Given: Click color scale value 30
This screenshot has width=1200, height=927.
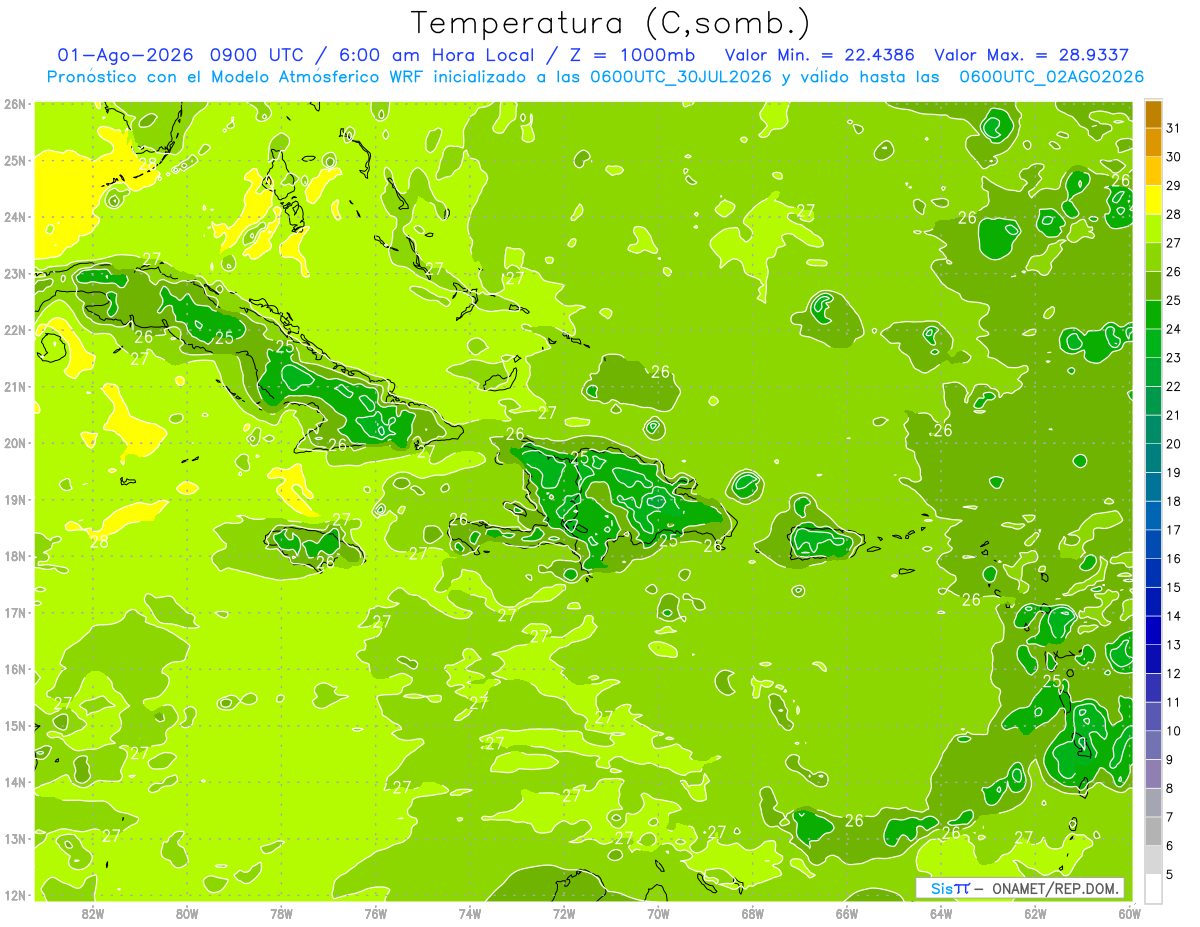Looking at the screenshot, I should point(1173,157).
